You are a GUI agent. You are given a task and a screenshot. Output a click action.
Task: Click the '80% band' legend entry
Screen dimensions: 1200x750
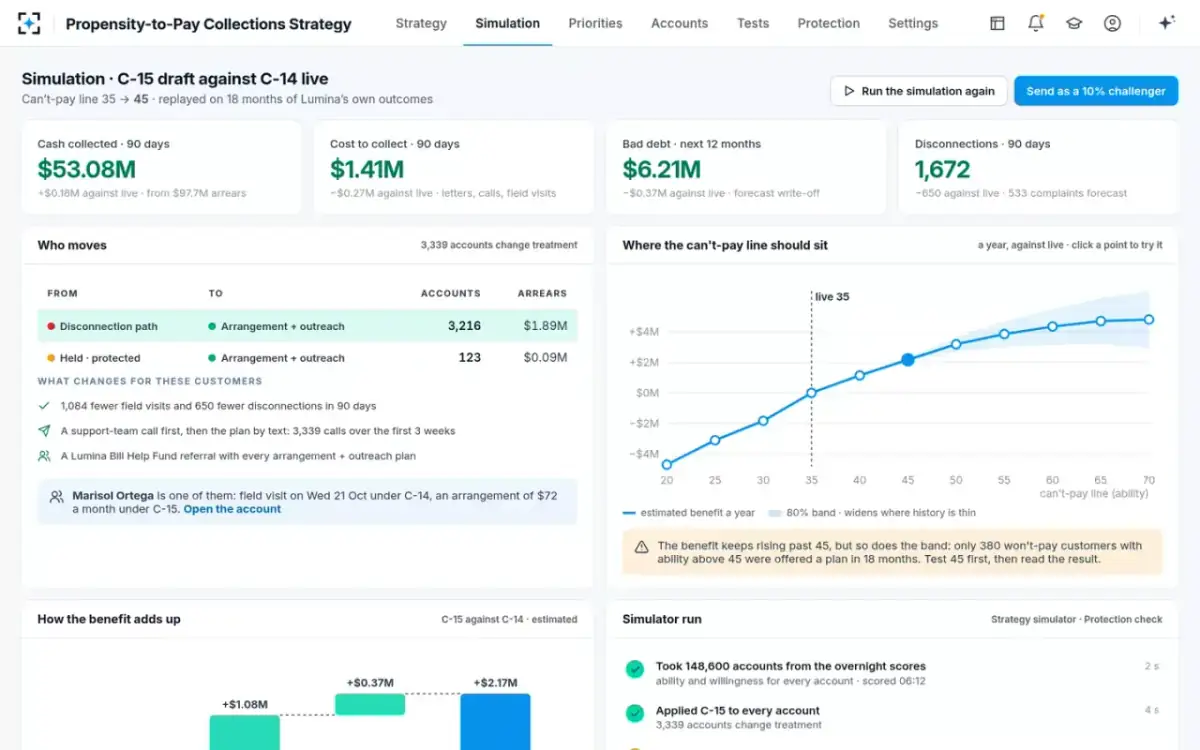tap(872, 513)
